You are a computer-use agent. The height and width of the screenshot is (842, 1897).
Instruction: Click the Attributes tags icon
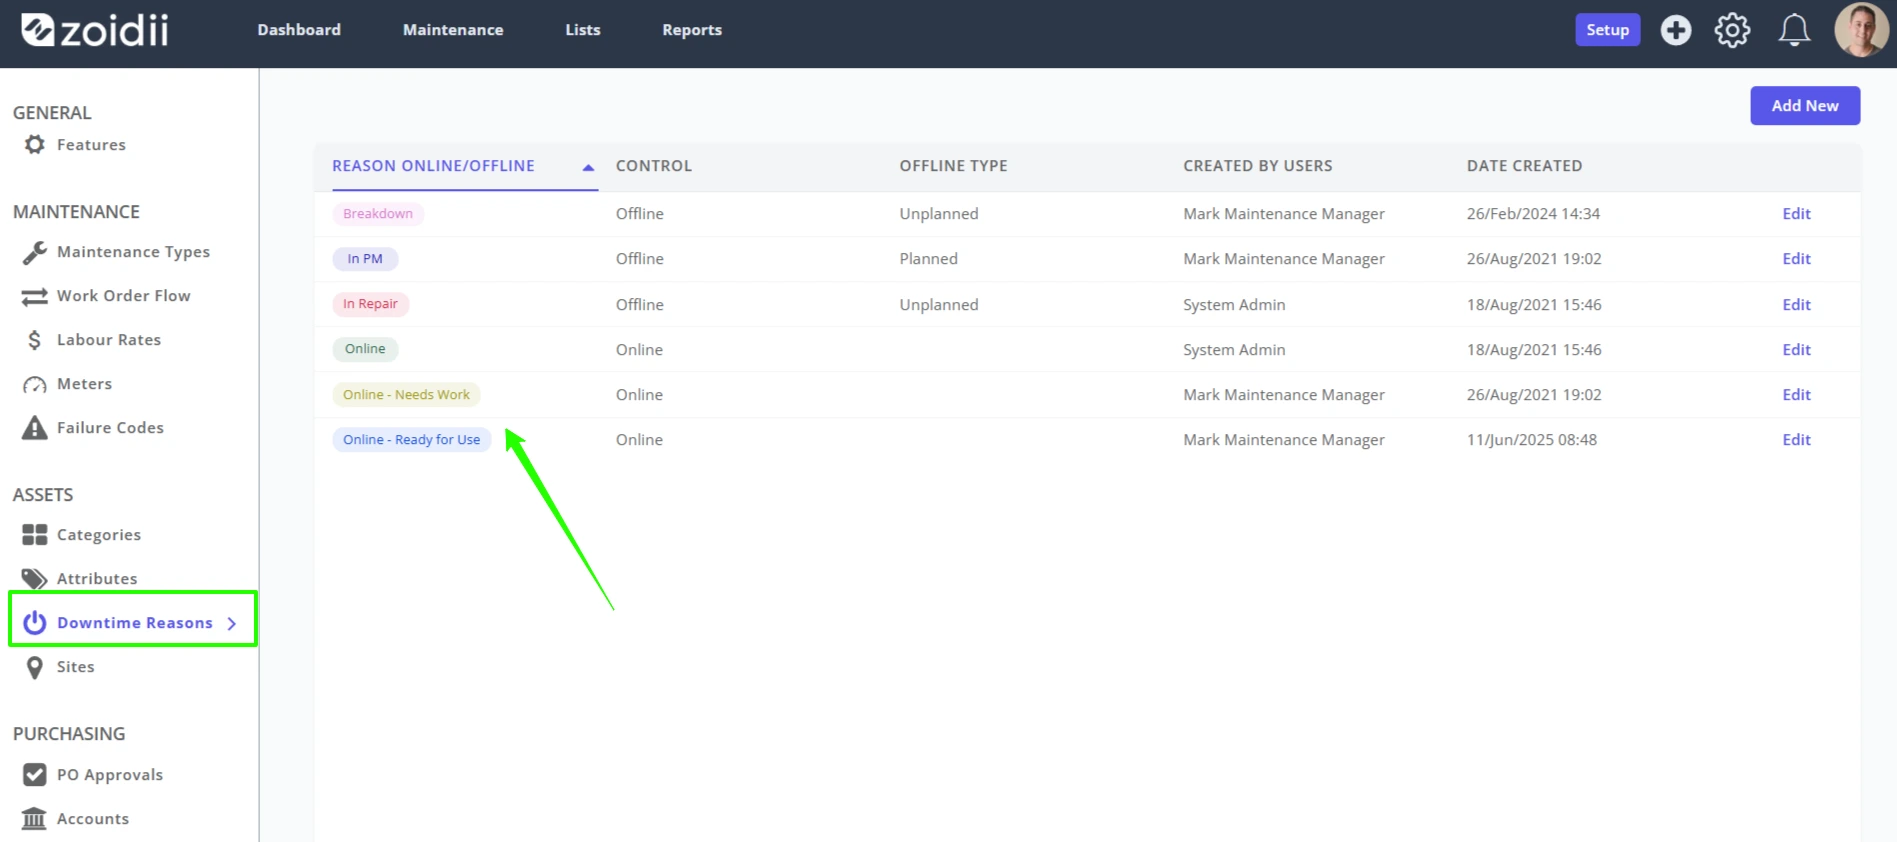(x=35, y=579)
